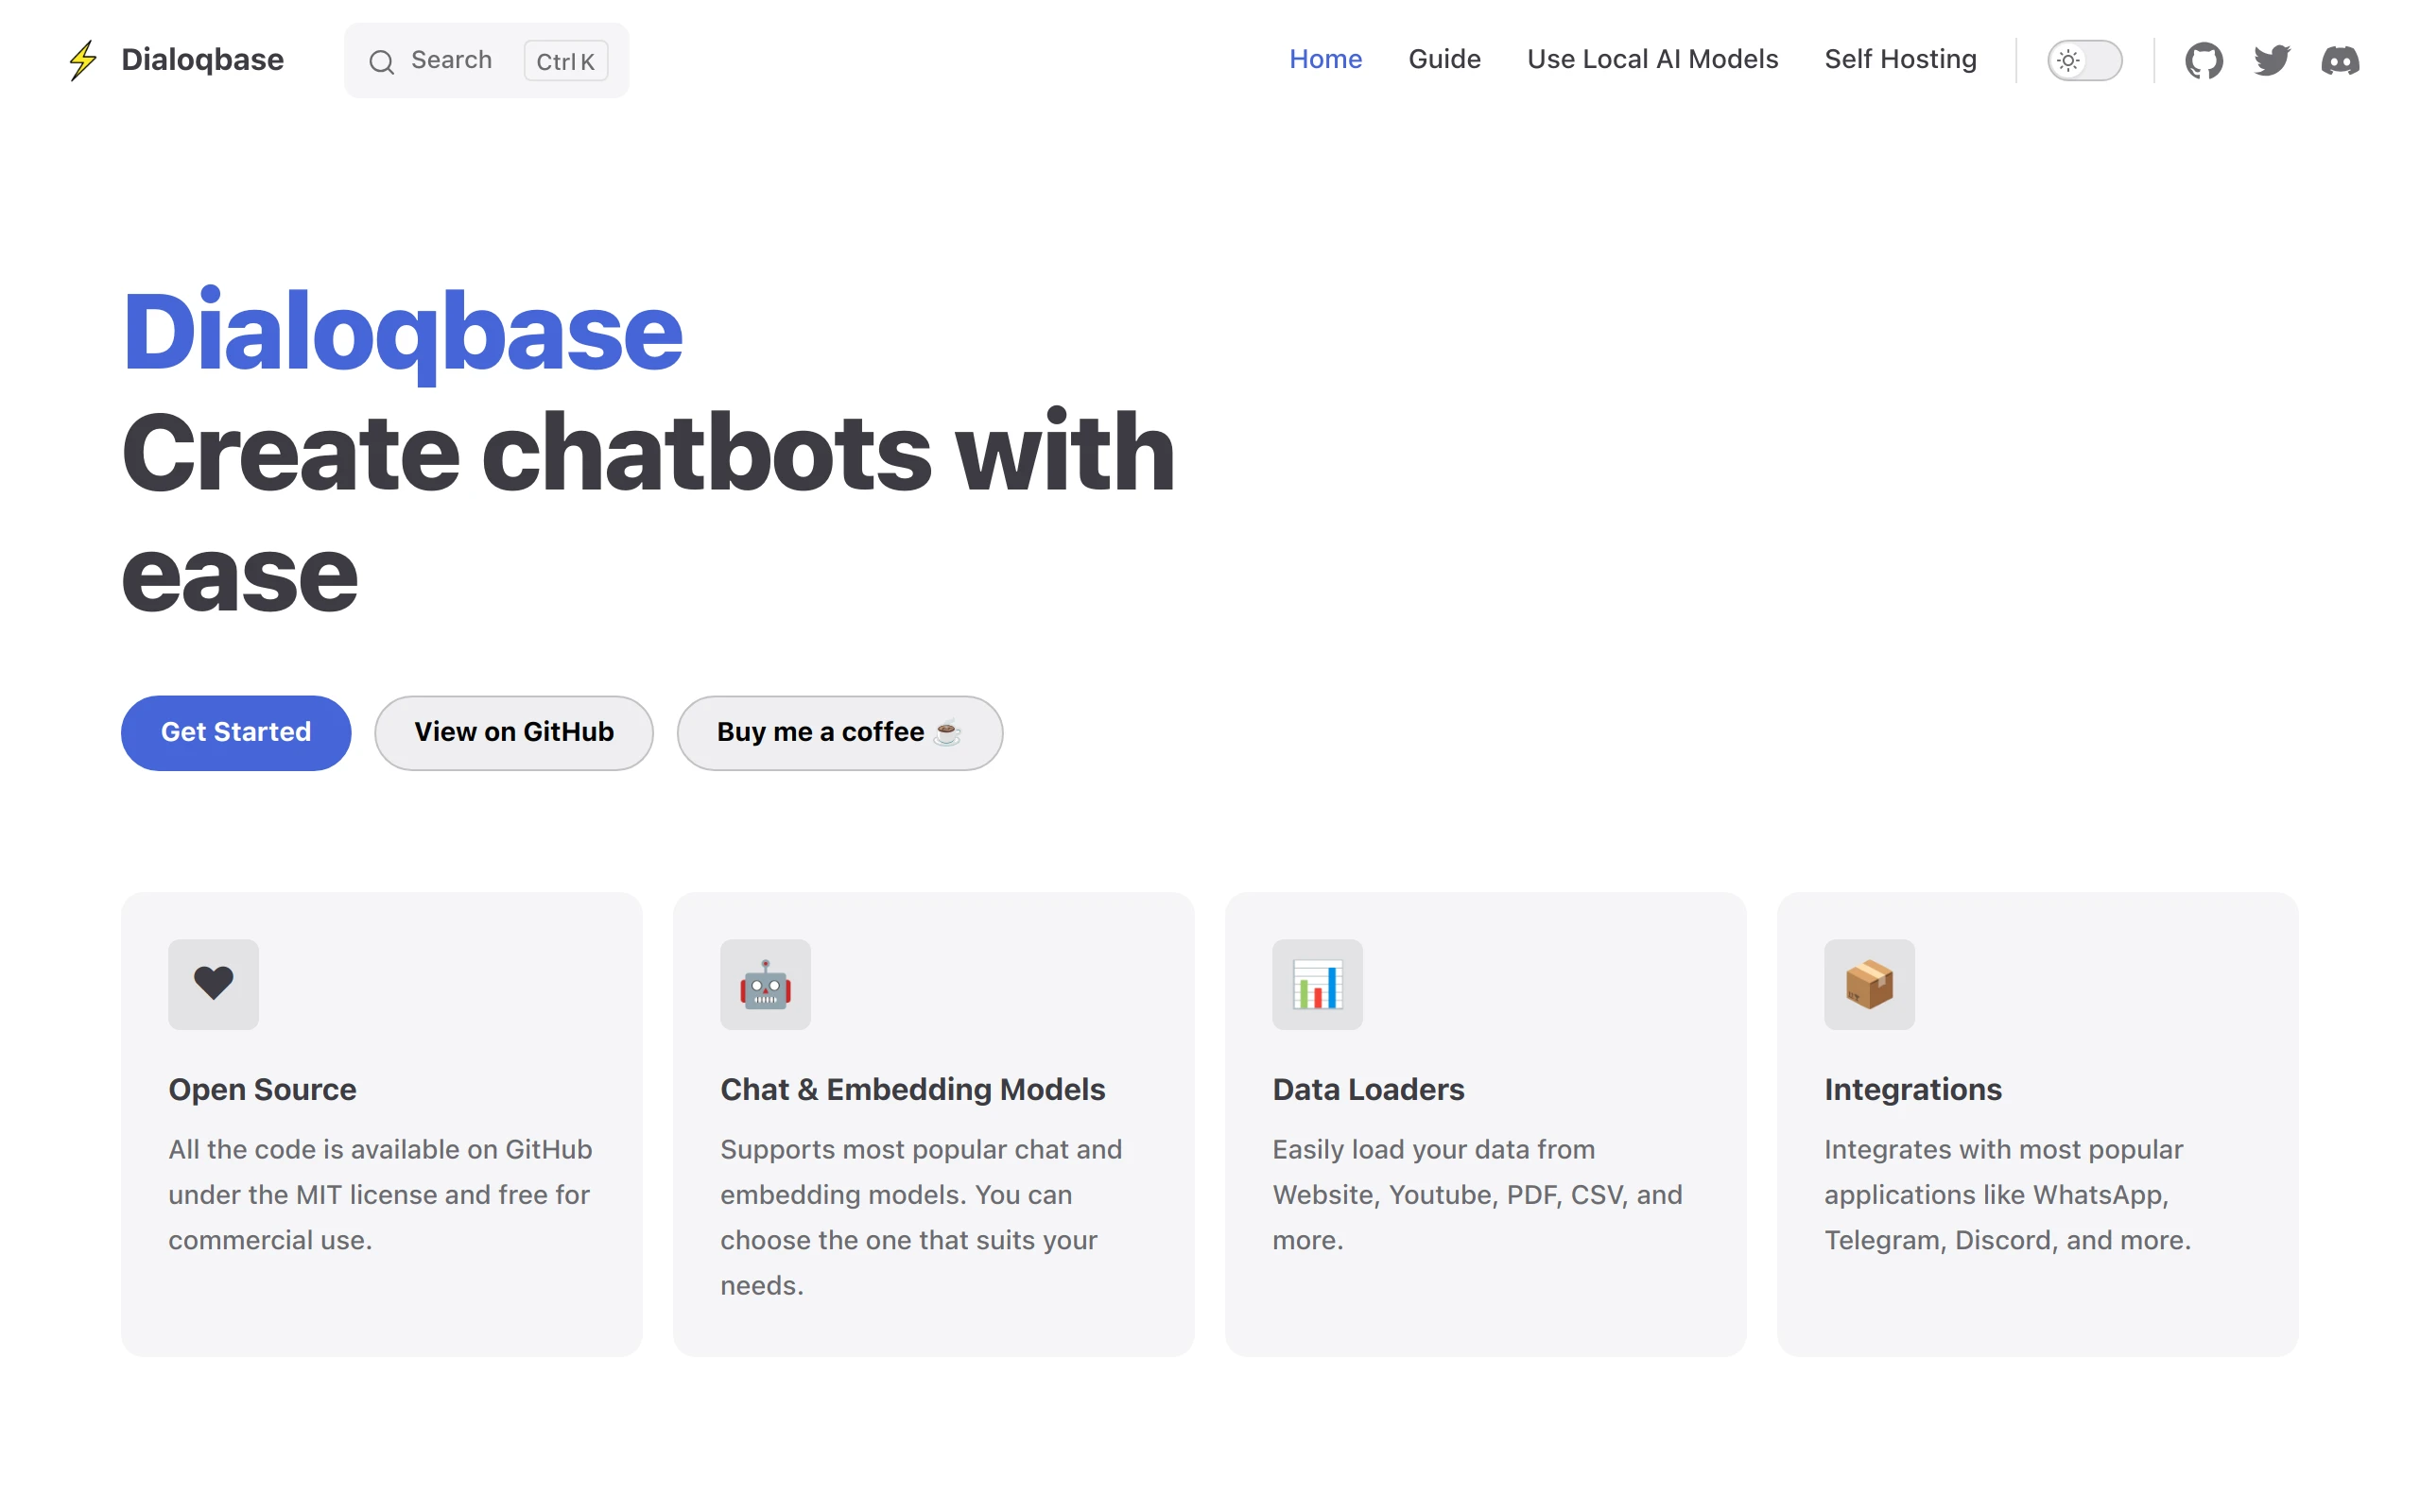Select the Home navigation item

point(1325,59)
